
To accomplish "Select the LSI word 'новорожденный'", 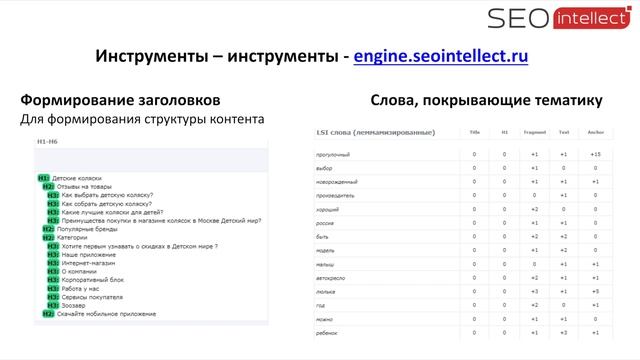I will point(337,182).
